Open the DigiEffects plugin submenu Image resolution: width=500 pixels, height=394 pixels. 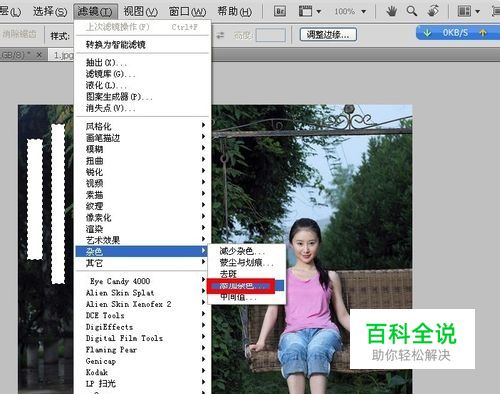143,327
